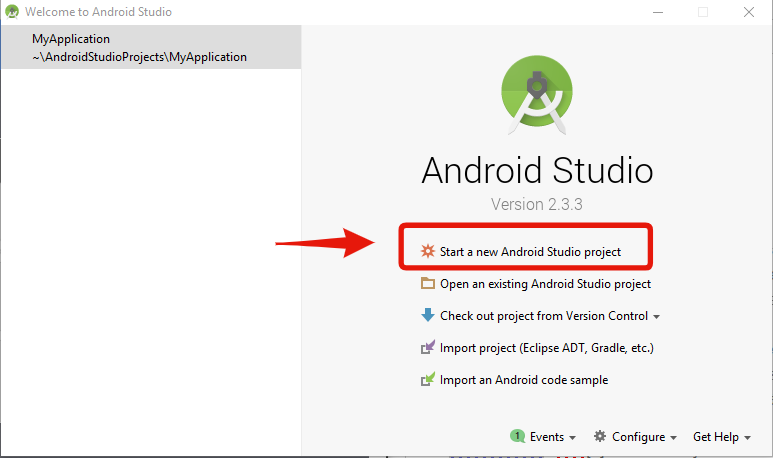Click the blue download arrow Version Control icon
Viewport: 773px width, 458px height.
pyautogui.click(x=427, y=315)
